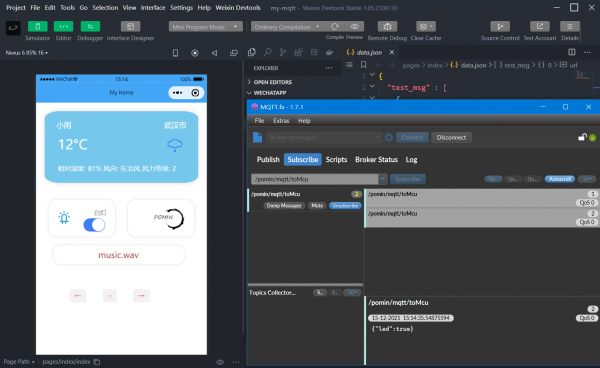
Task: Click the mini program capsule close circle
Action: [x=195, y=93]
